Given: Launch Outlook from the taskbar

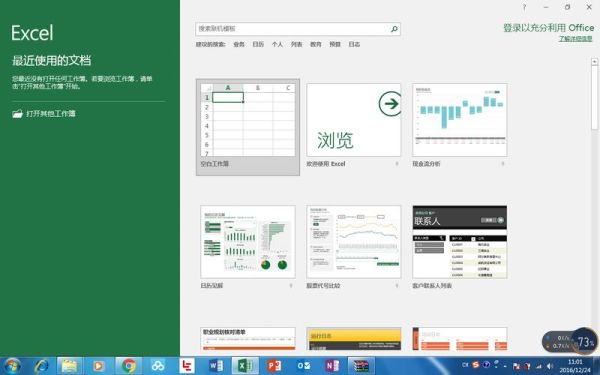Looking at the screenshot, I should coord(303,366).
